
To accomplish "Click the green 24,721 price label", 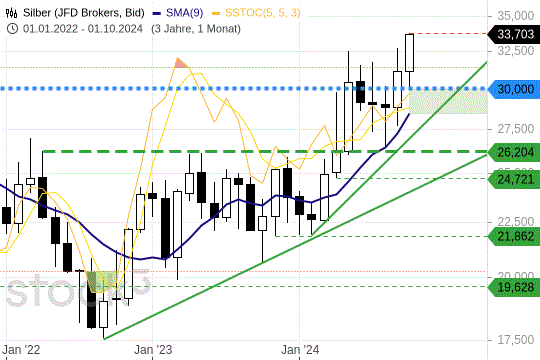I will point(515,179).
